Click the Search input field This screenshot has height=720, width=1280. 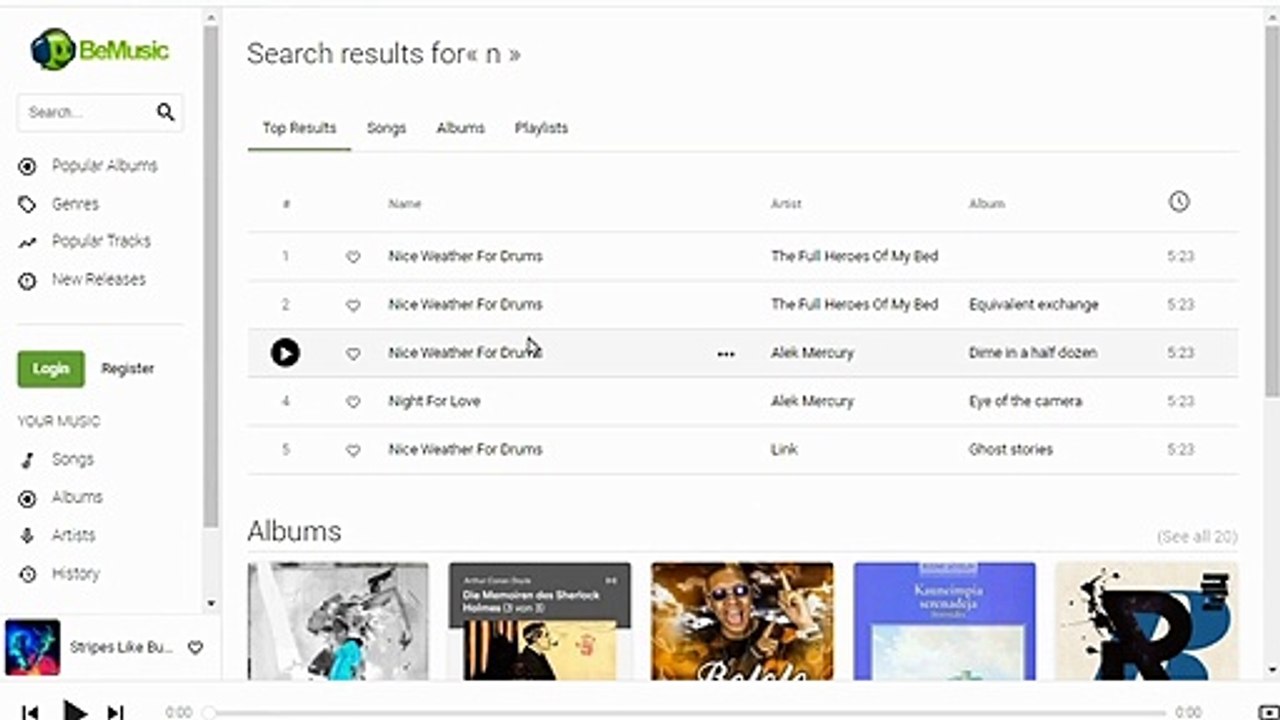tap(87, 112)
